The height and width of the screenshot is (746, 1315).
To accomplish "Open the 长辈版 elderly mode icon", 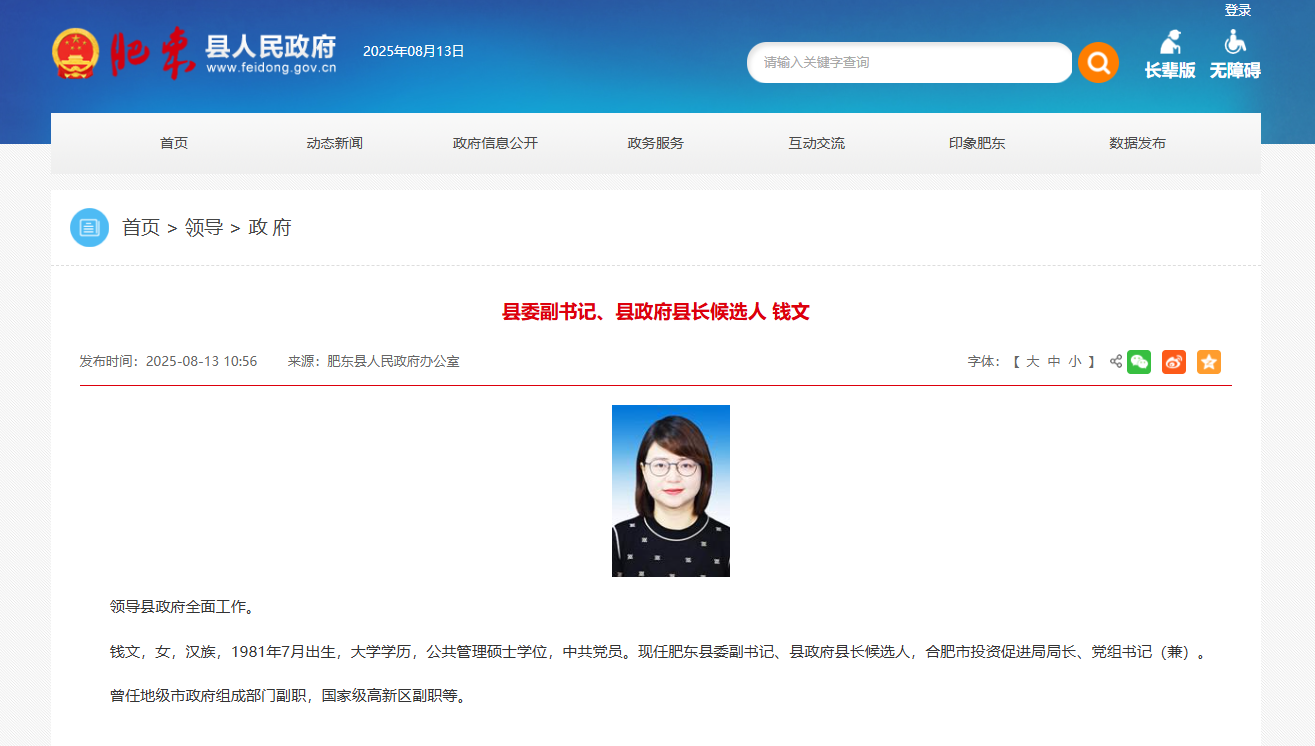I will [1170, 54].
